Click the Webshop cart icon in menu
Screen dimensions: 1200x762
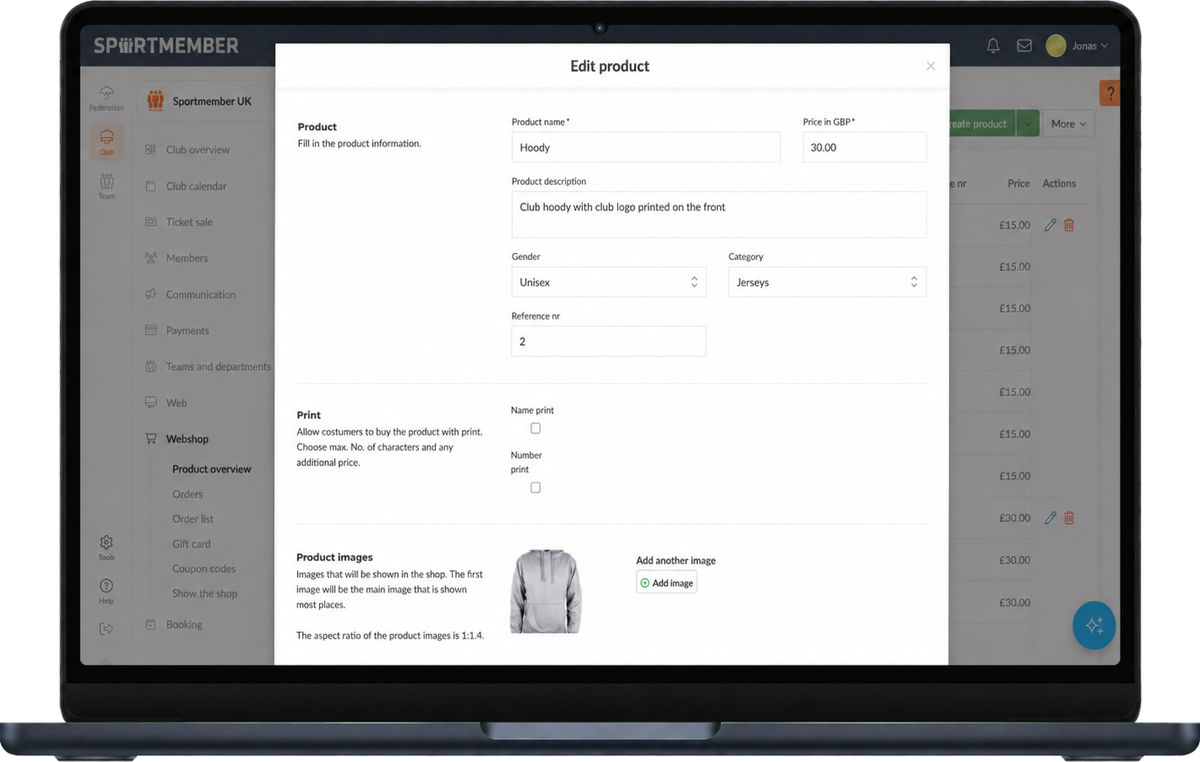click(151, 439)
